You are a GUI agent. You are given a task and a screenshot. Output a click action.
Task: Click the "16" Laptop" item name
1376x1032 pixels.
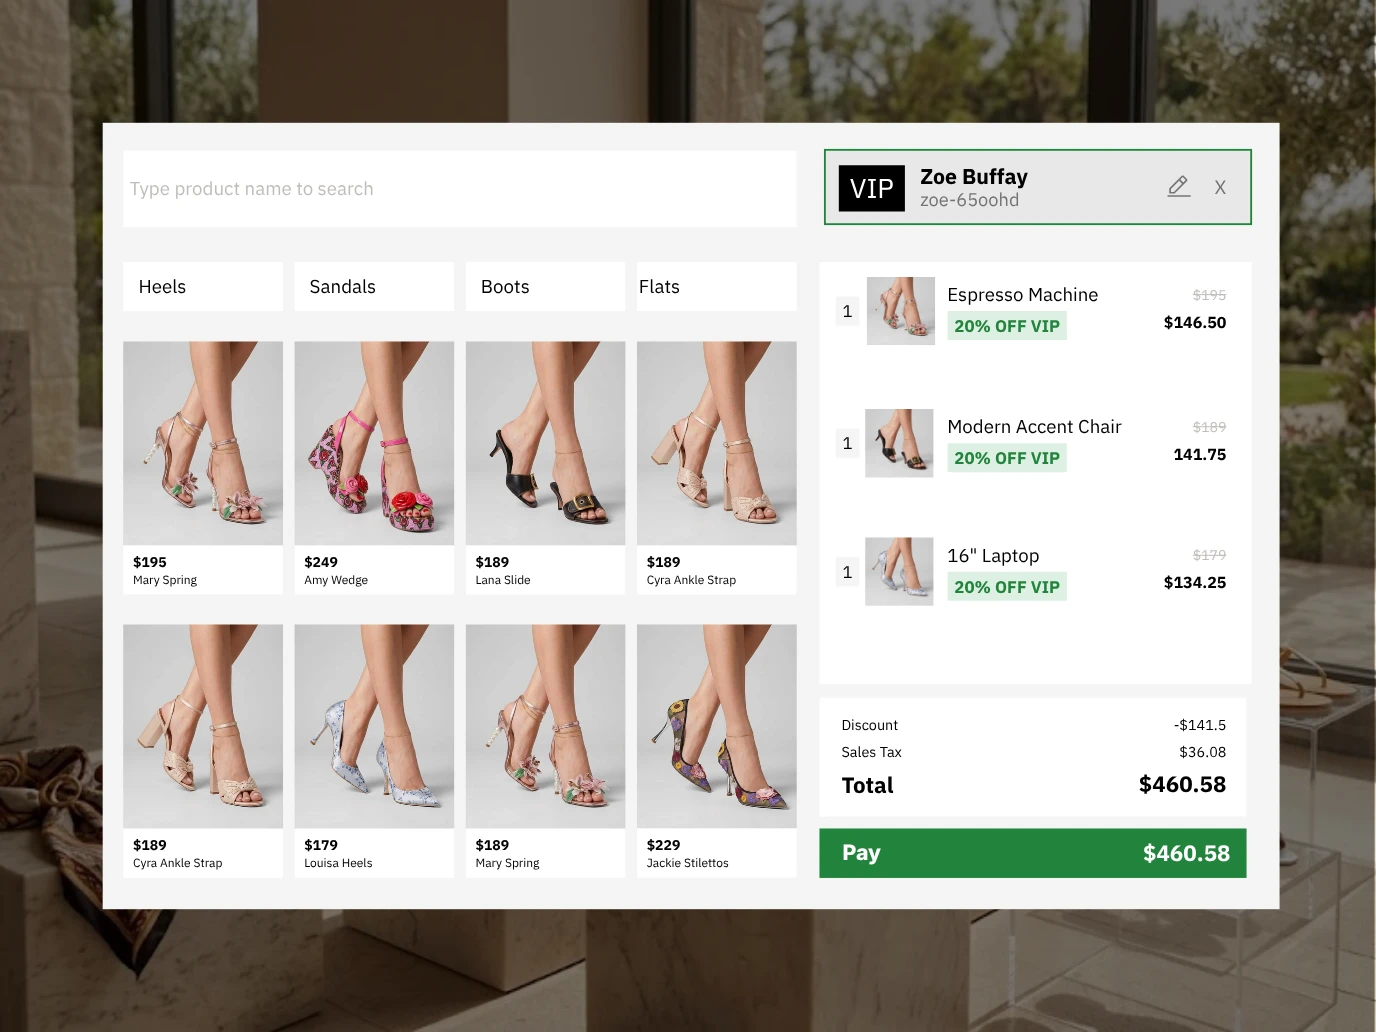(x=993, y=556)
